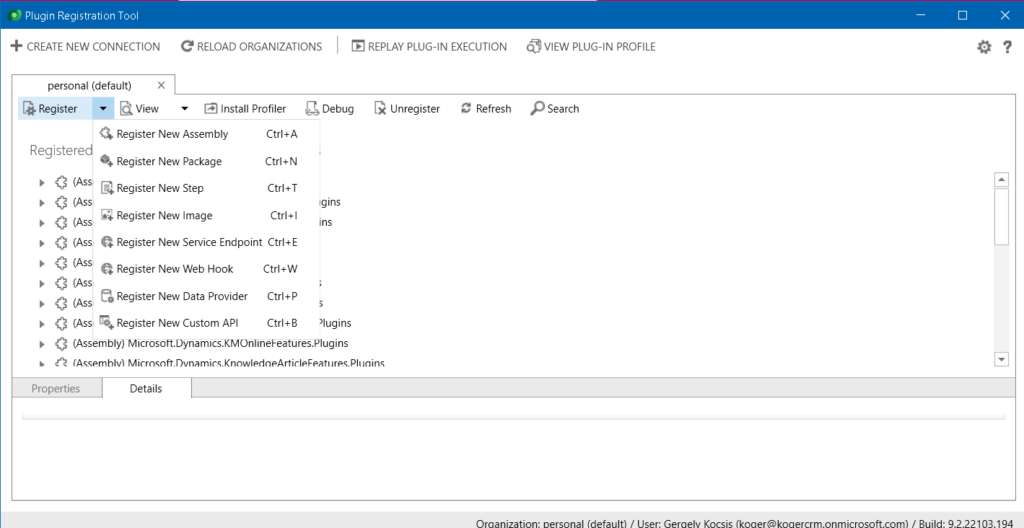Click the Unregister icon
1024x528 pixels.
[x=380, y=108]
